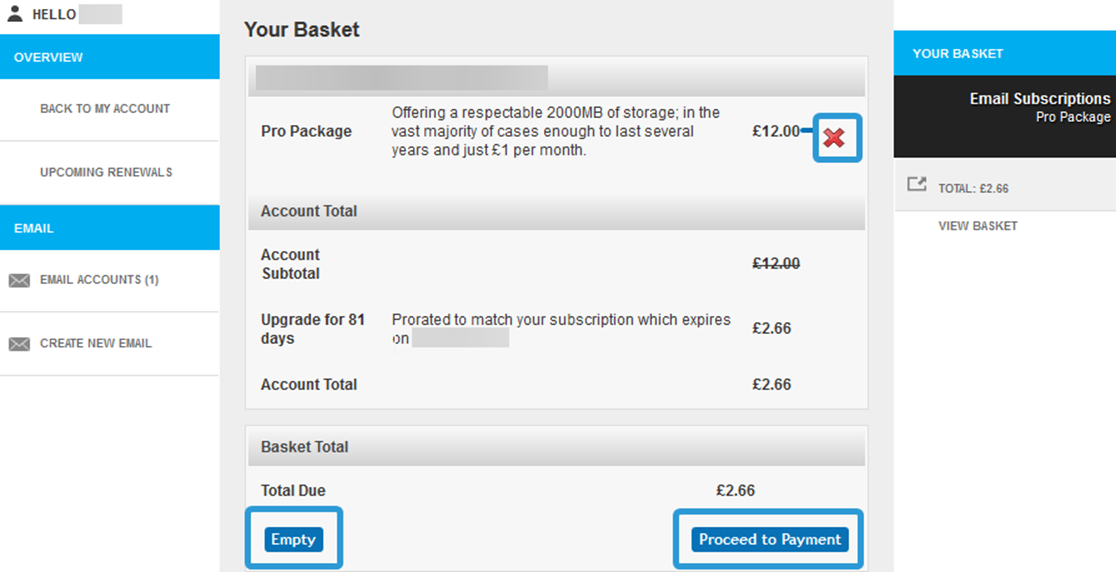Click the envelope icon beside Create New Email
This screenshot has height=584, width=1118.
pos(19,344)
